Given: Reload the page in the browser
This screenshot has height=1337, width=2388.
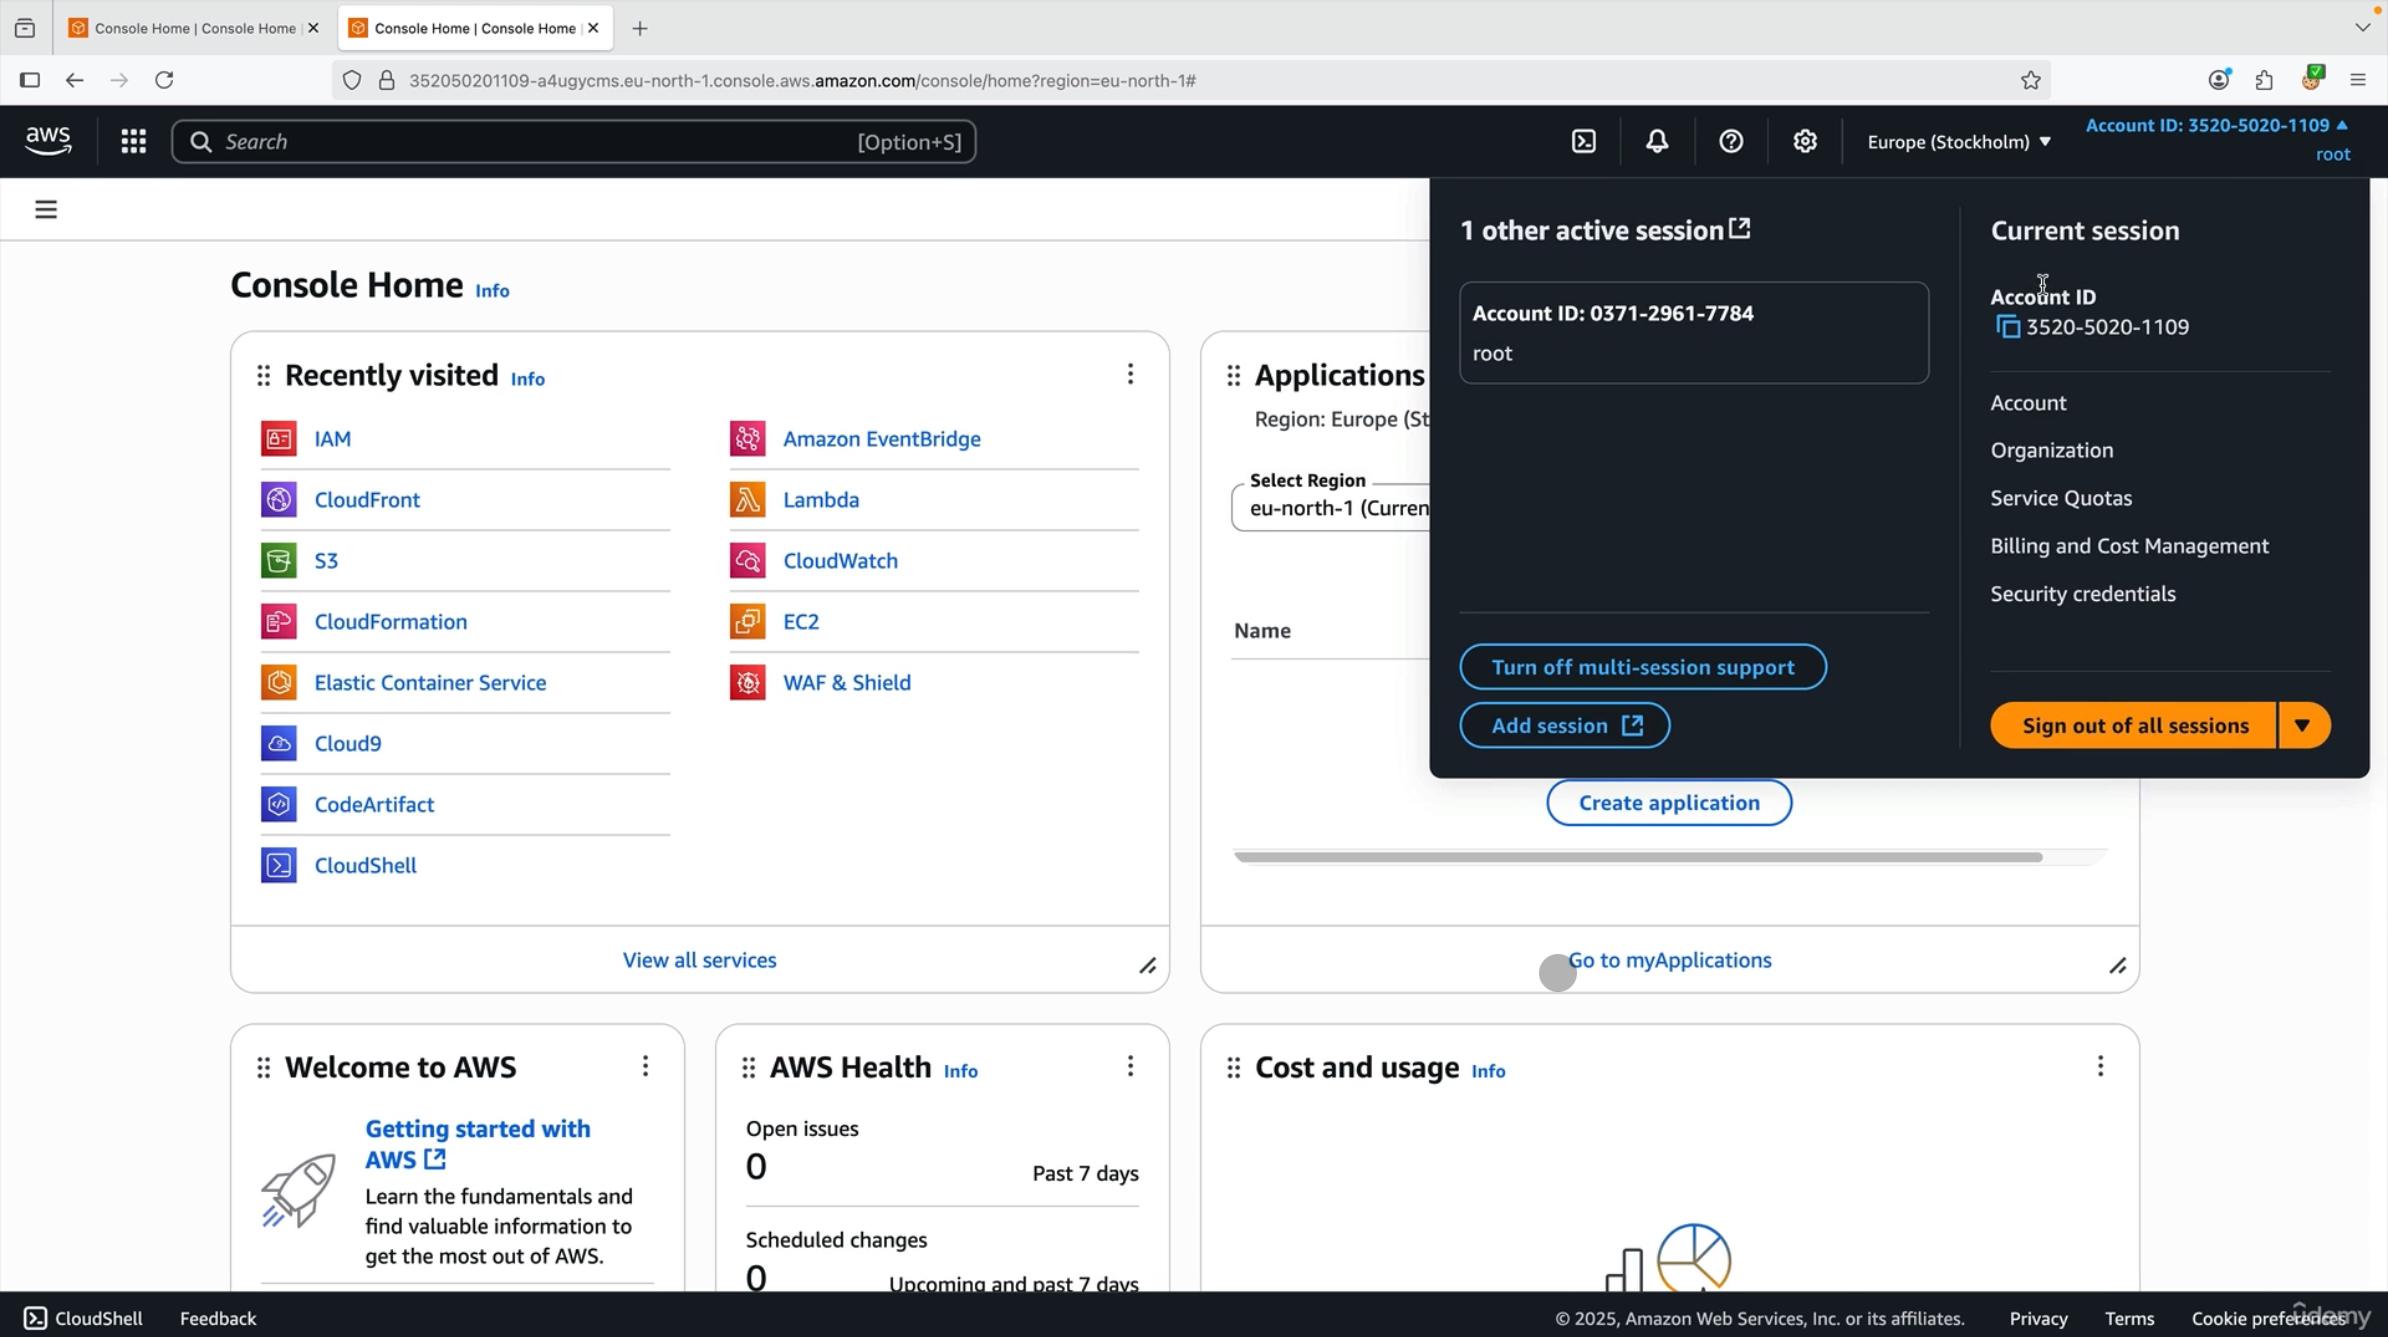Looking at the screenshot, I should pyautogui.click(x=164, y=80).
